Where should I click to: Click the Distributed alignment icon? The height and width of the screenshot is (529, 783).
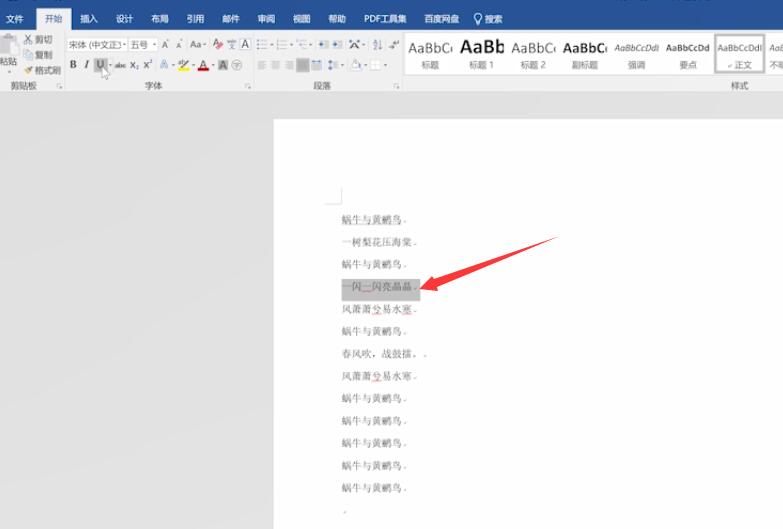(317, 65)
